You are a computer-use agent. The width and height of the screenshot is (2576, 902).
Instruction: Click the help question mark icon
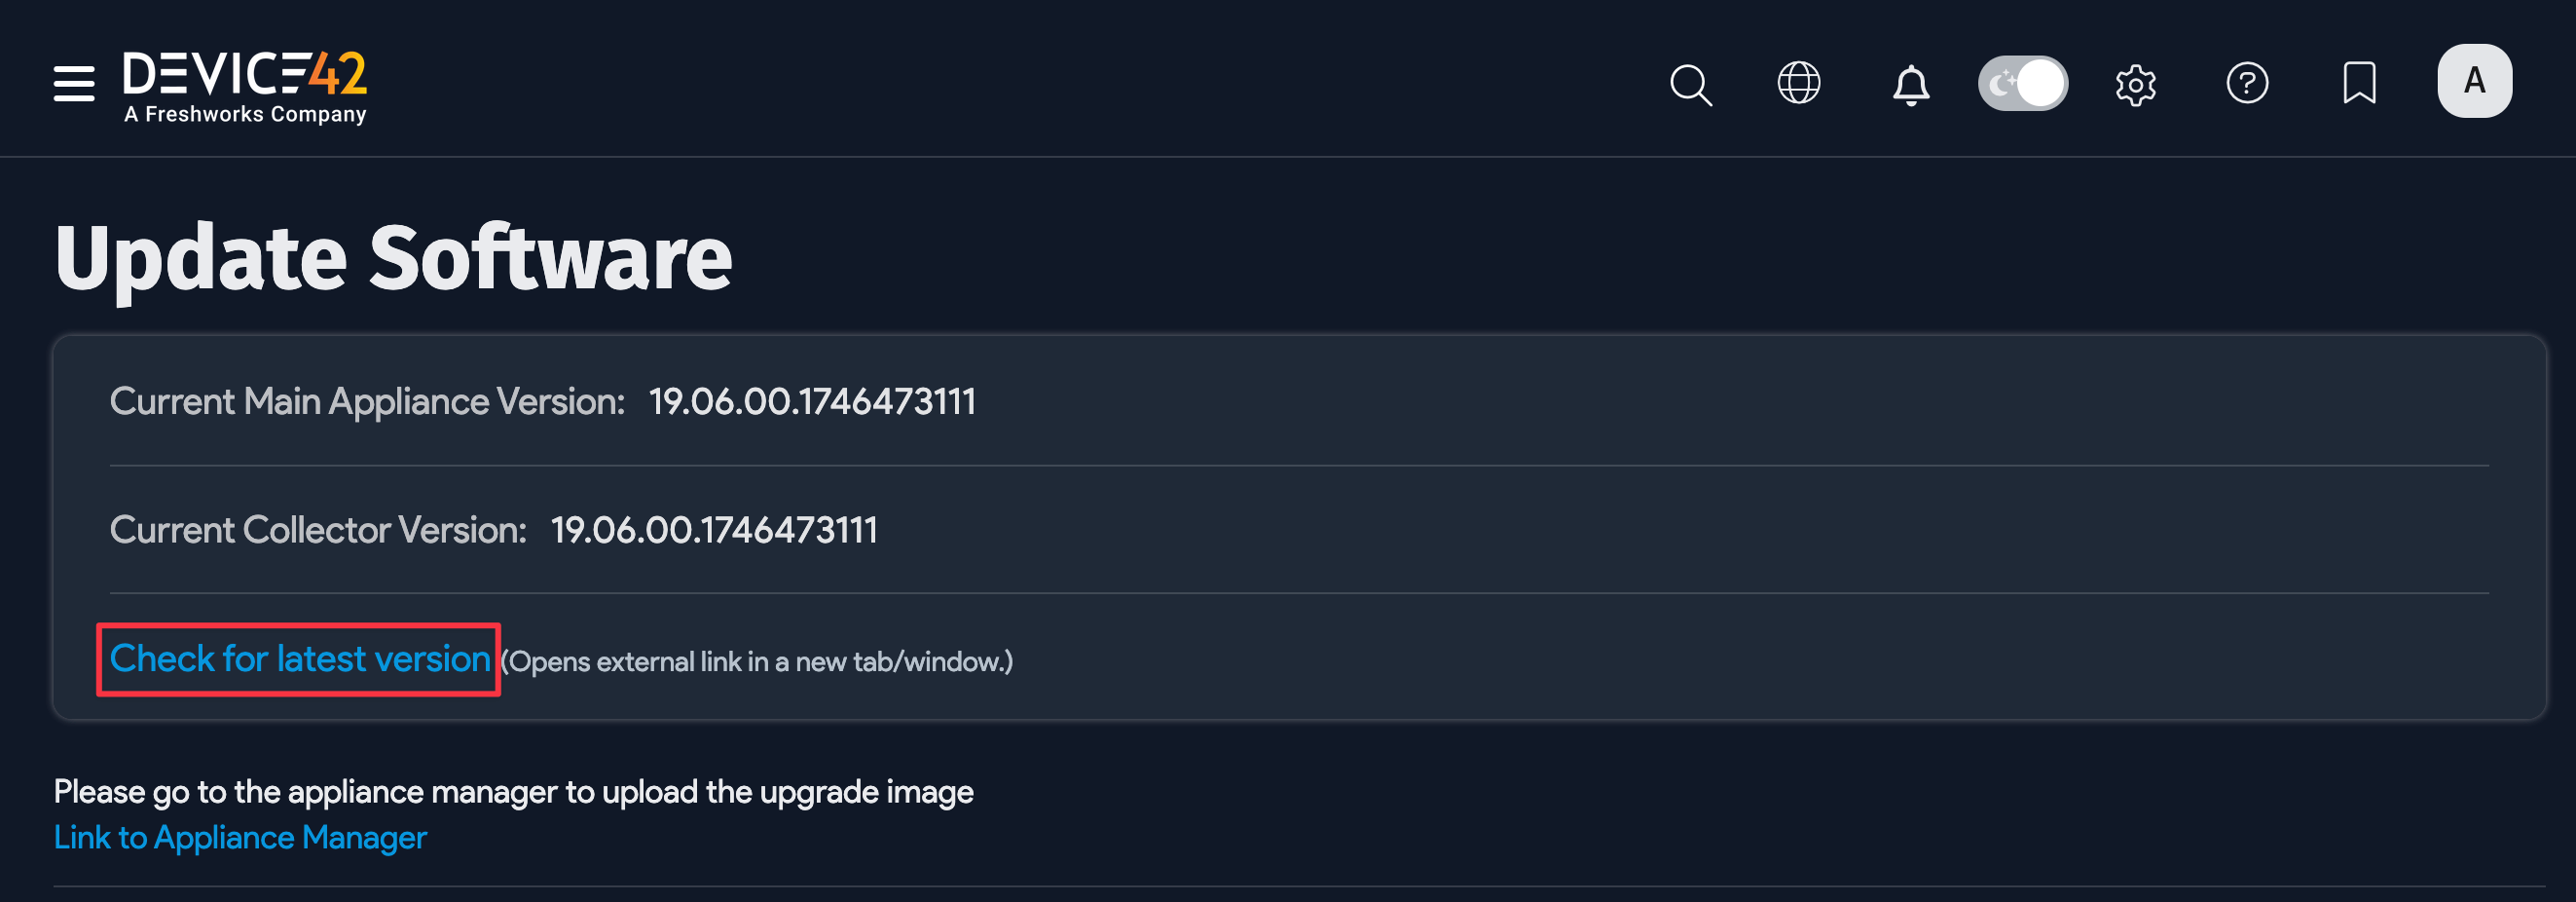(2248, 83)
